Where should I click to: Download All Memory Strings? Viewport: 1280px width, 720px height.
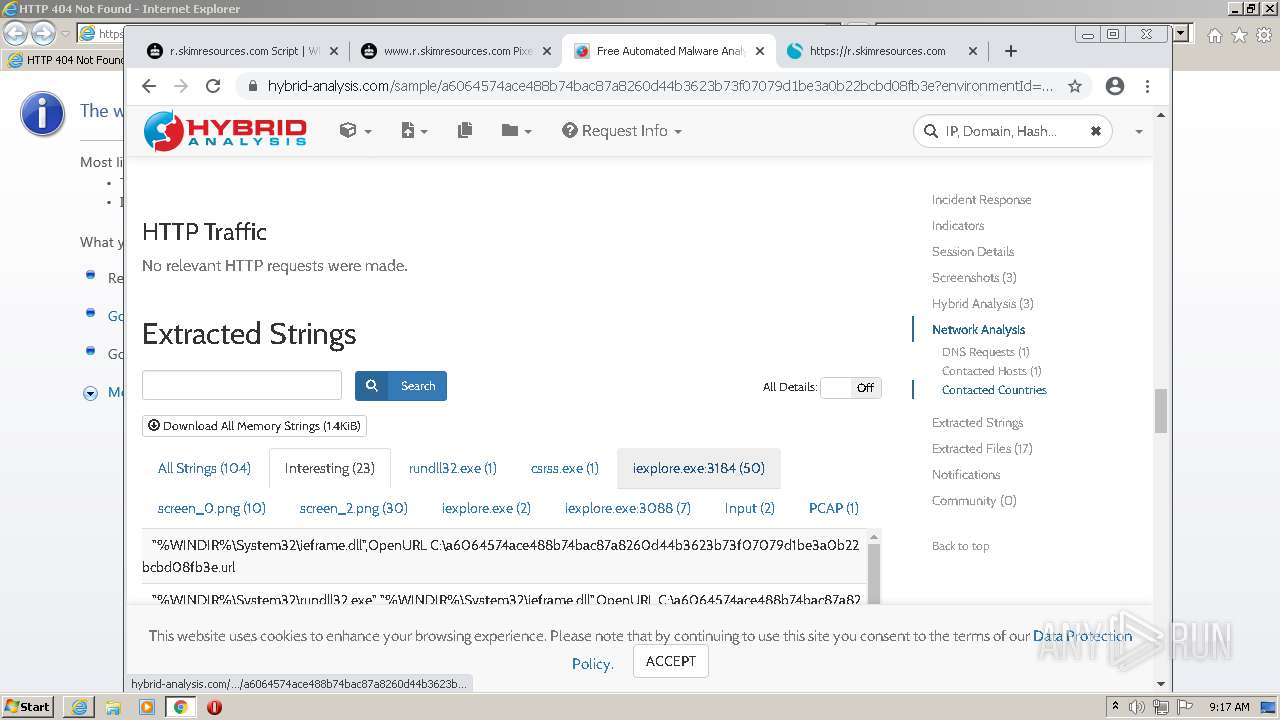(x=254, y=426)
